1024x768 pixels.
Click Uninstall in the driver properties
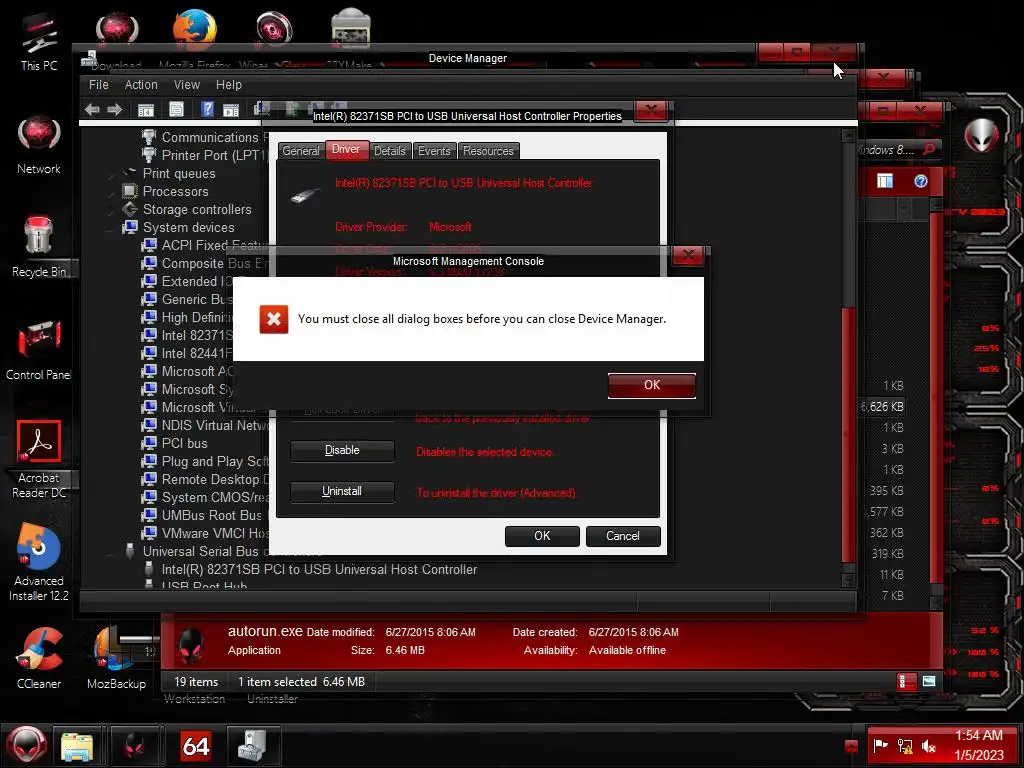click(342, 491)
